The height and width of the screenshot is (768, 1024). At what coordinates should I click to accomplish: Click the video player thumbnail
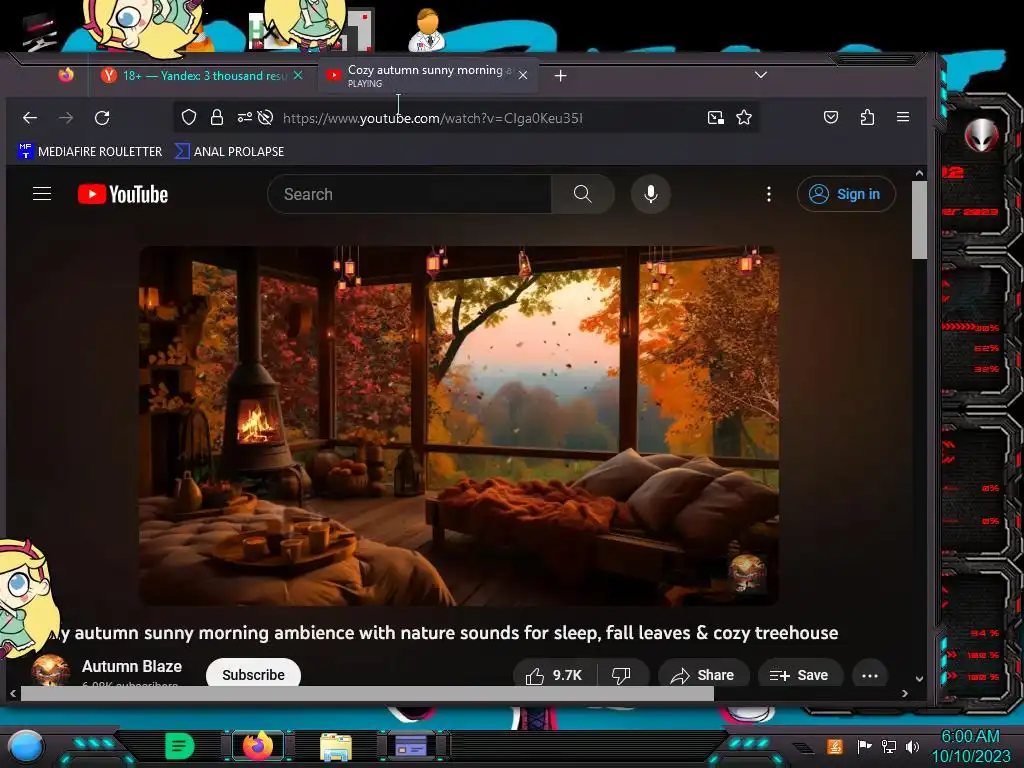coord(458,426)
